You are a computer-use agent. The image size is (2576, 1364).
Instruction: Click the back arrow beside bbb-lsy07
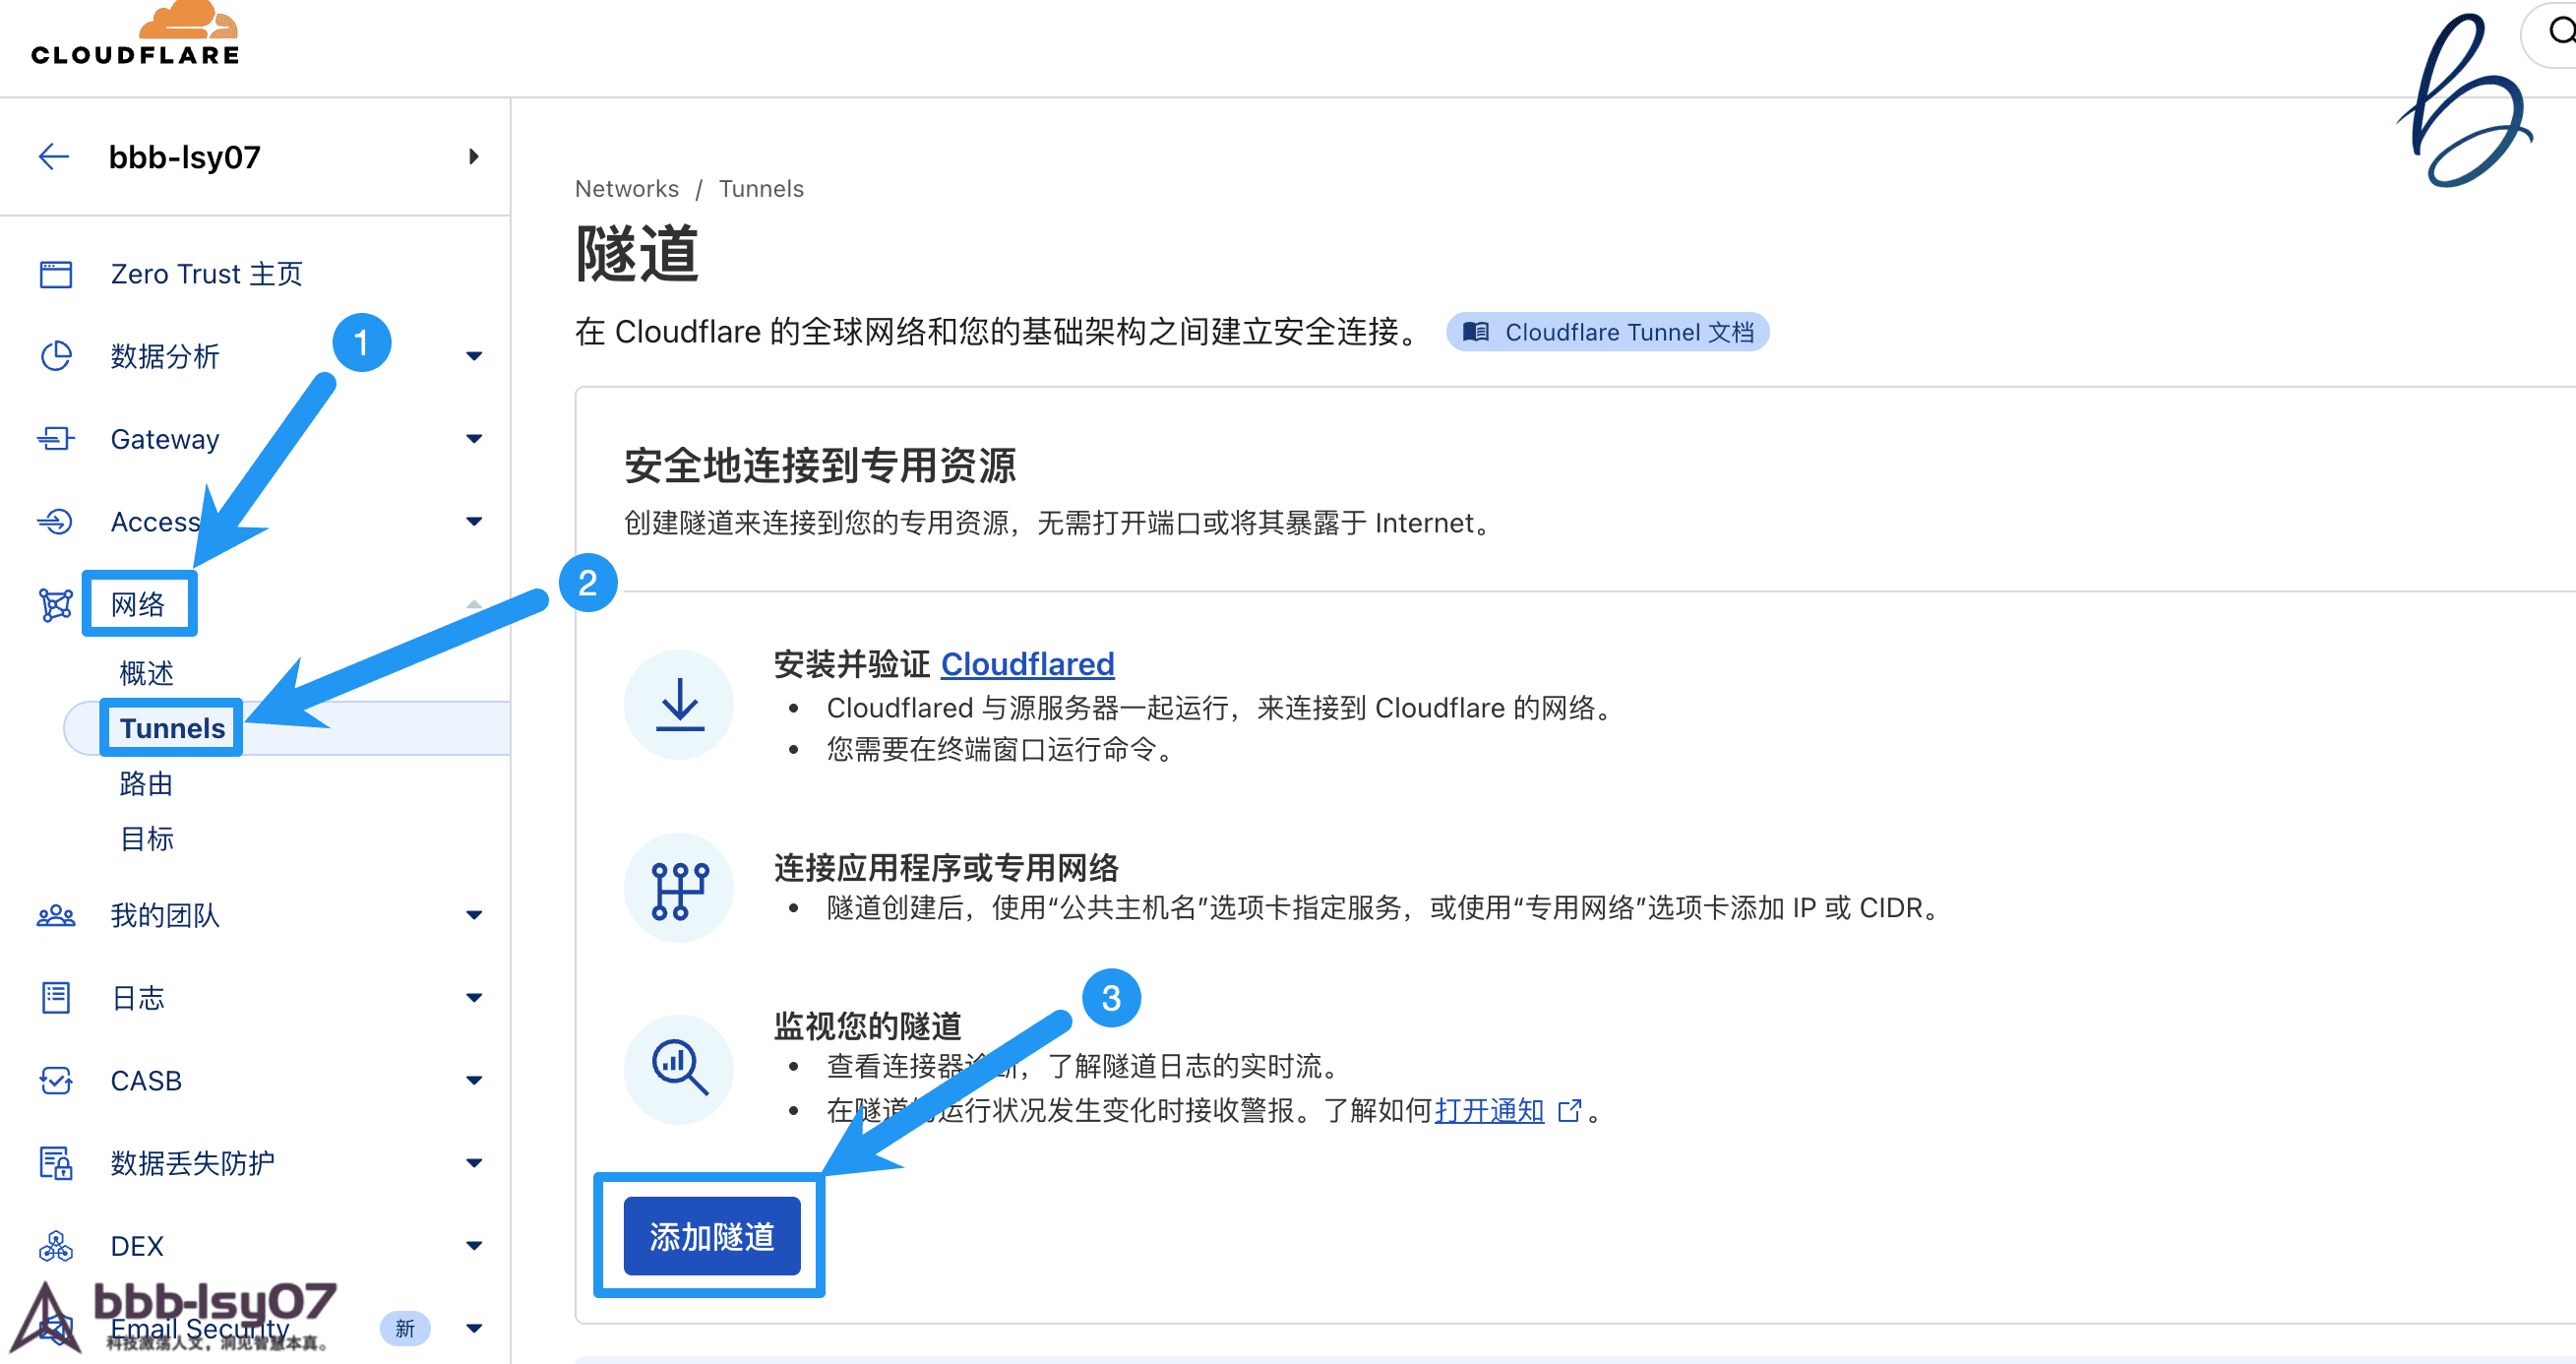coord(53,156)
